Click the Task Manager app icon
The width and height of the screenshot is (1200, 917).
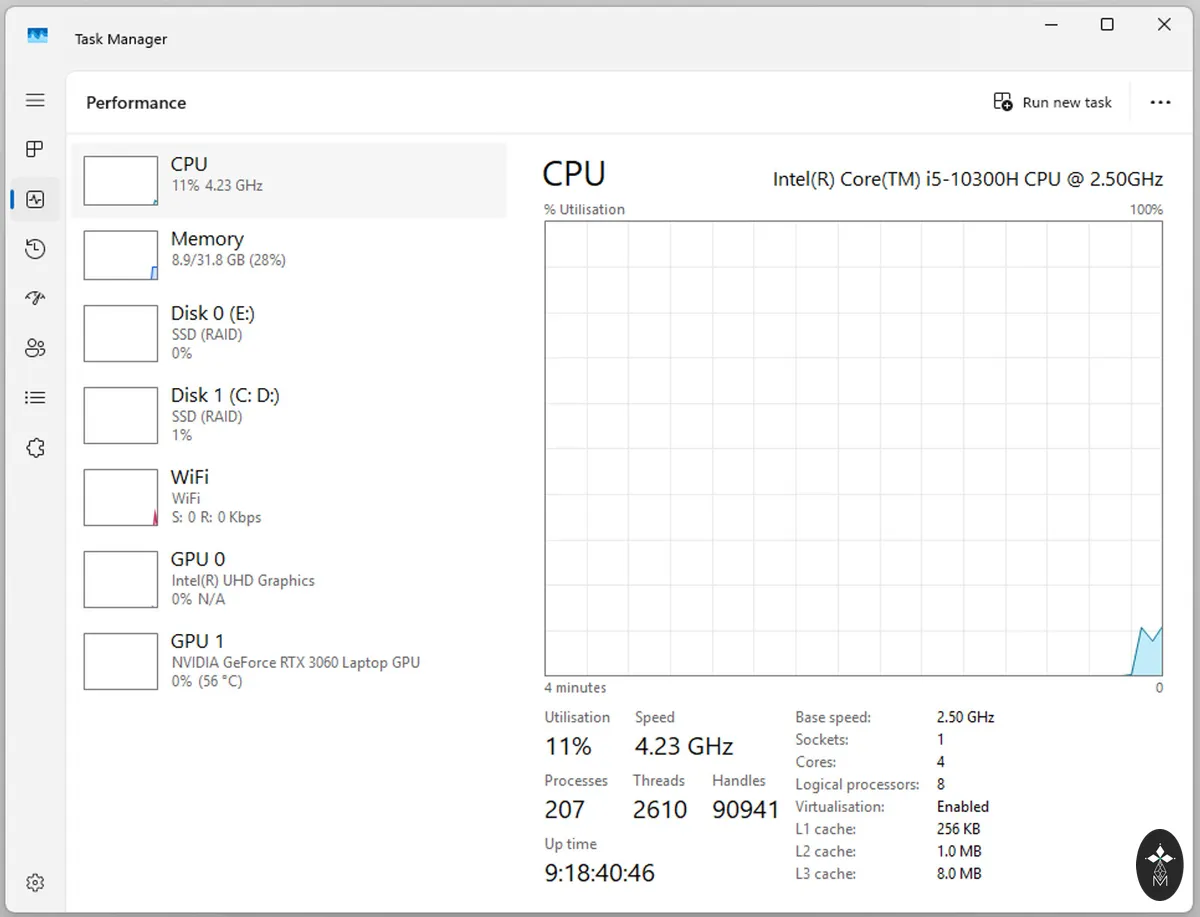[x=38, y=37]
